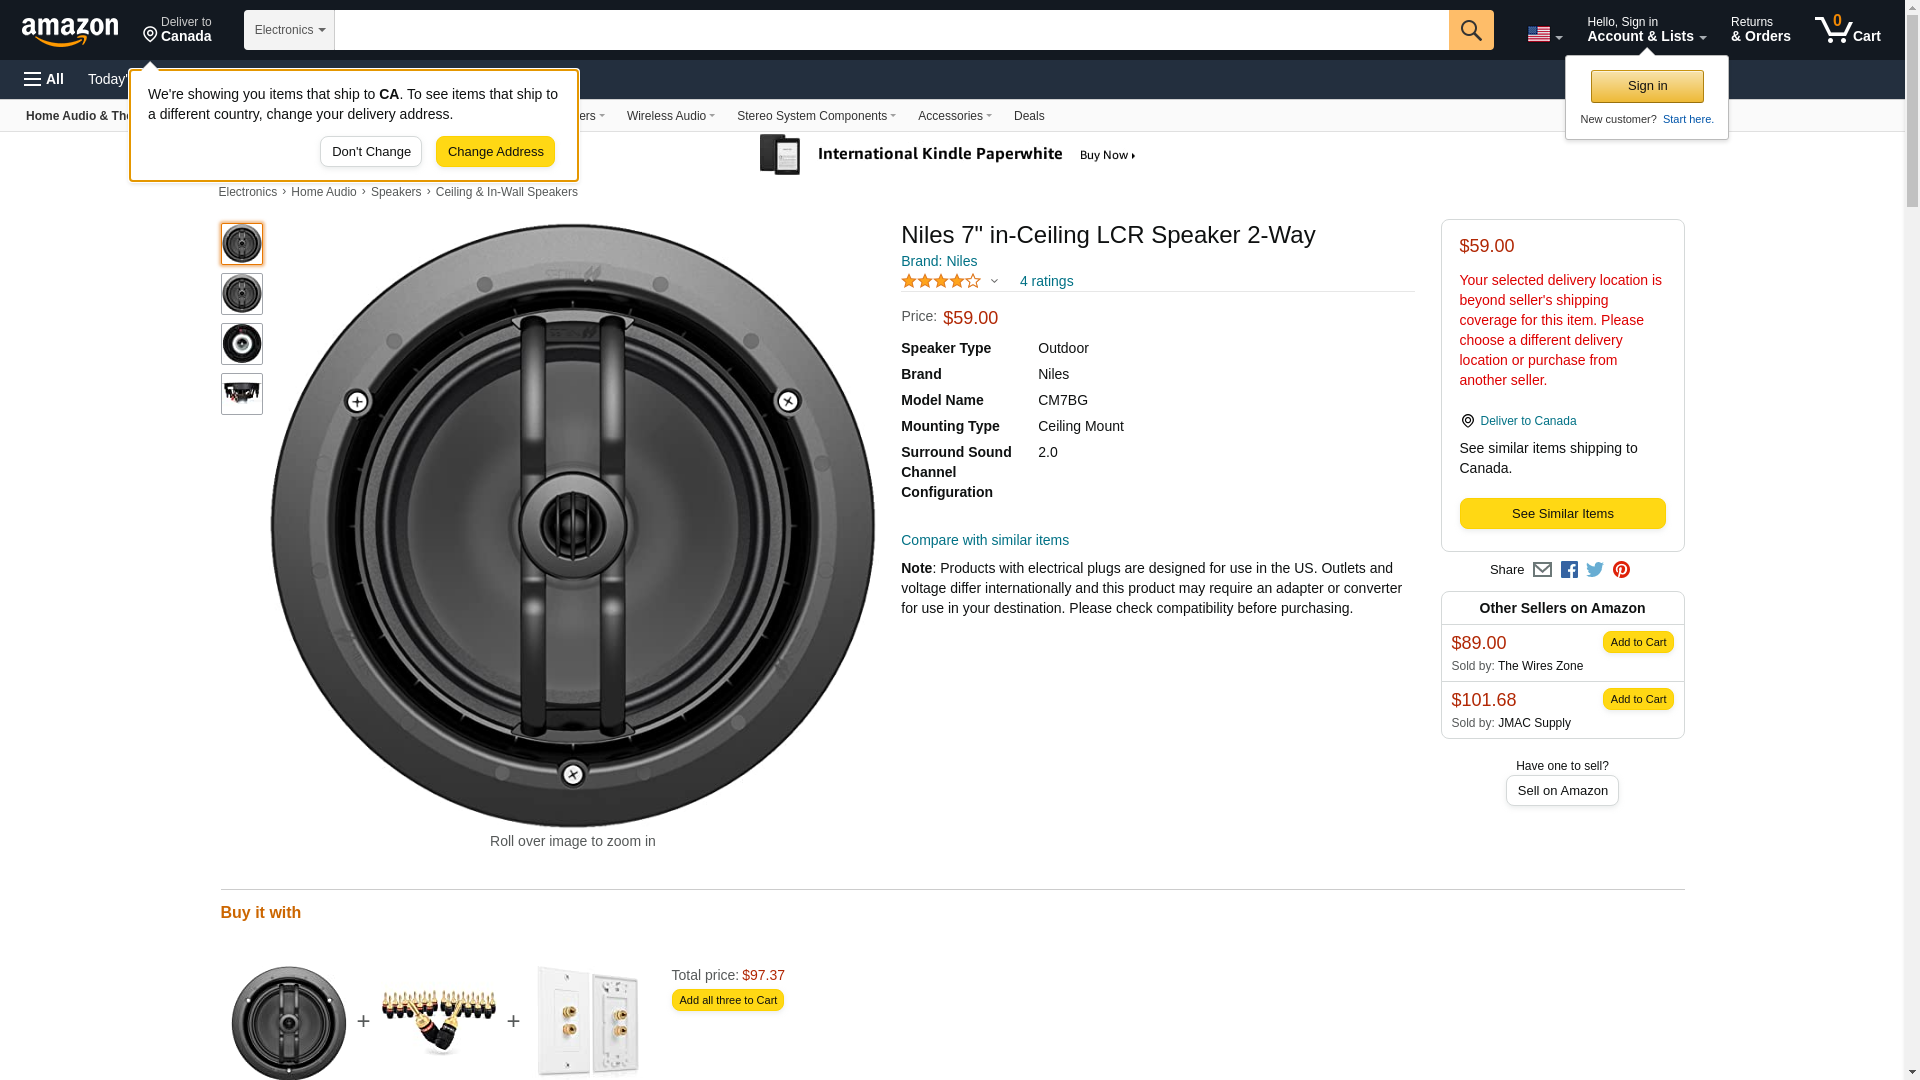This screenshot has height=1080, width=1920.
Task: Select the second product thumbnail image
Action: 242,294
